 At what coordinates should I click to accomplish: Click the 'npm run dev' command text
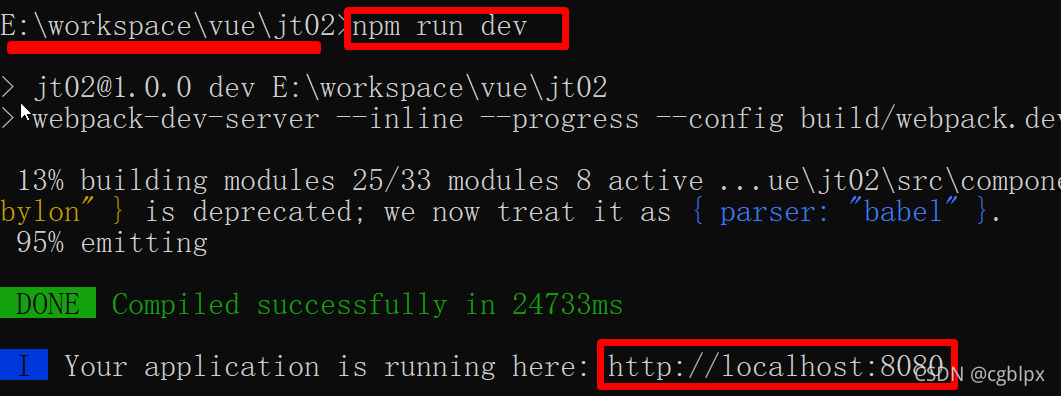click(439, 27)
